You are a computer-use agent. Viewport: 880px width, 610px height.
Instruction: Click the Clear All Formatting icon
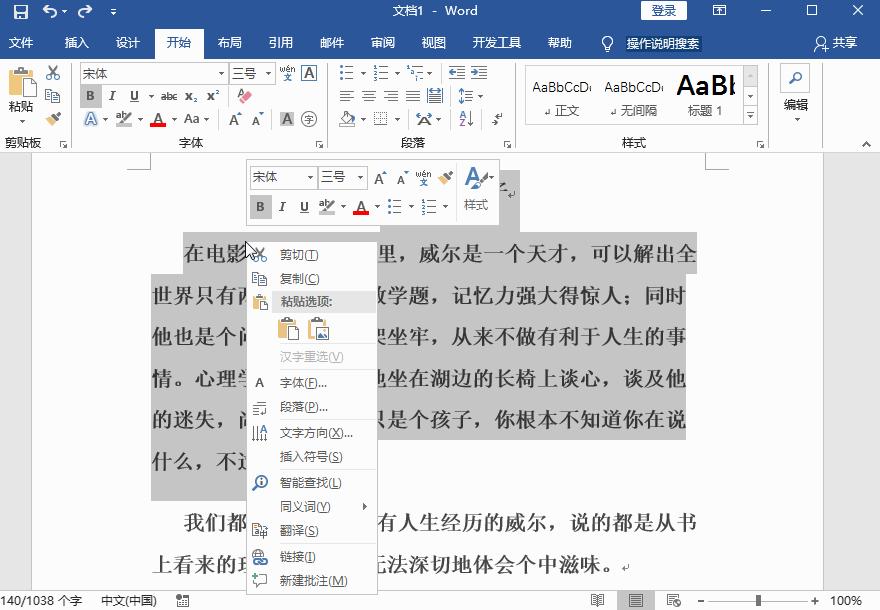click(244, 95)
